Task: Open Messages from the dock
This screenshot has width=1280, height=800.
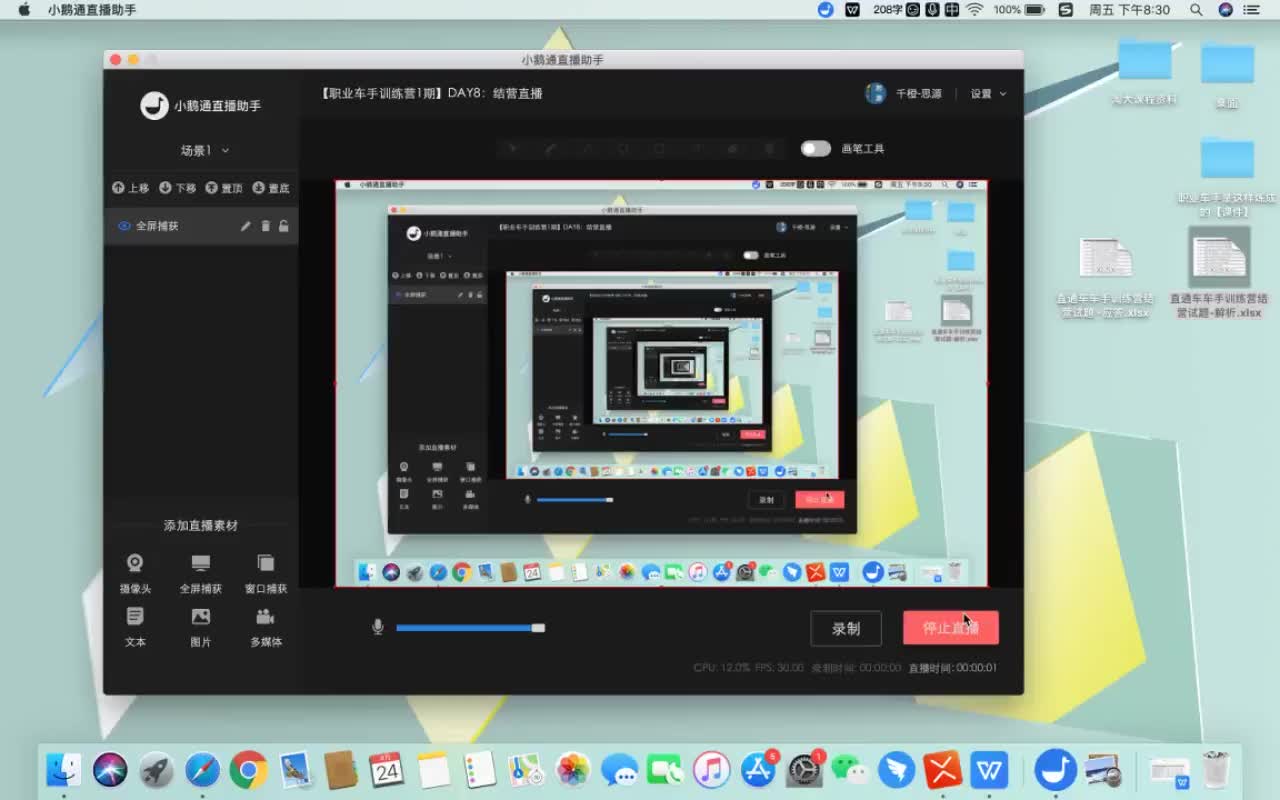Action: click(620, 770)
